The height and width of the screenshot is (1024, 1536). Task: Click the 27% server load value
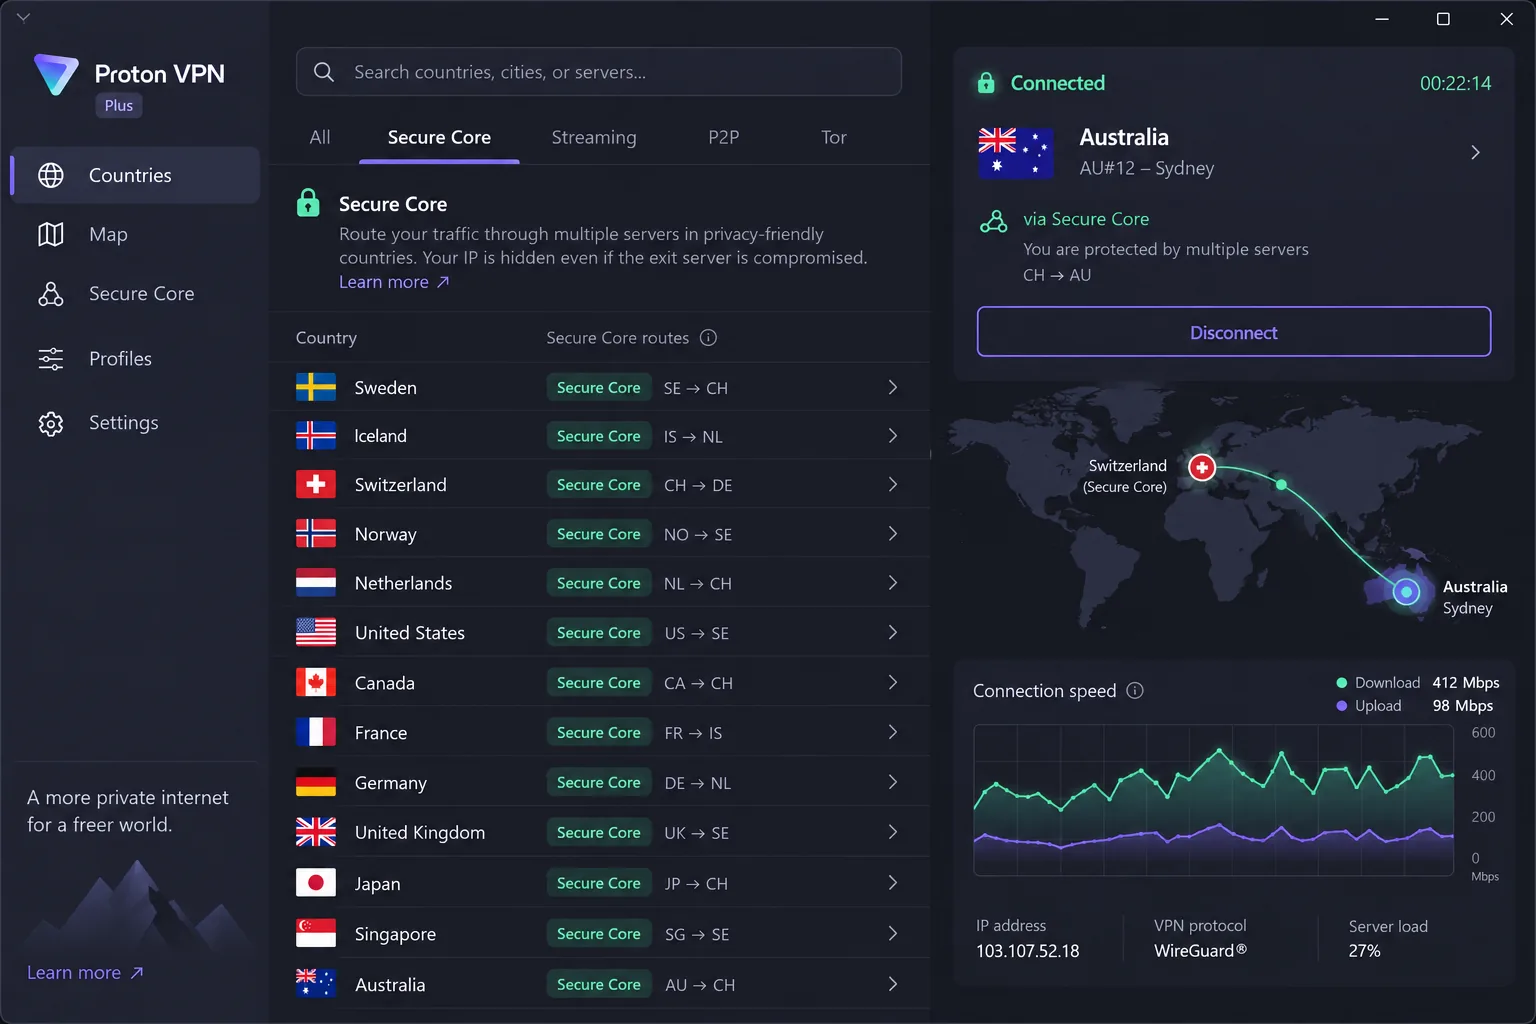coord(1365,951)
